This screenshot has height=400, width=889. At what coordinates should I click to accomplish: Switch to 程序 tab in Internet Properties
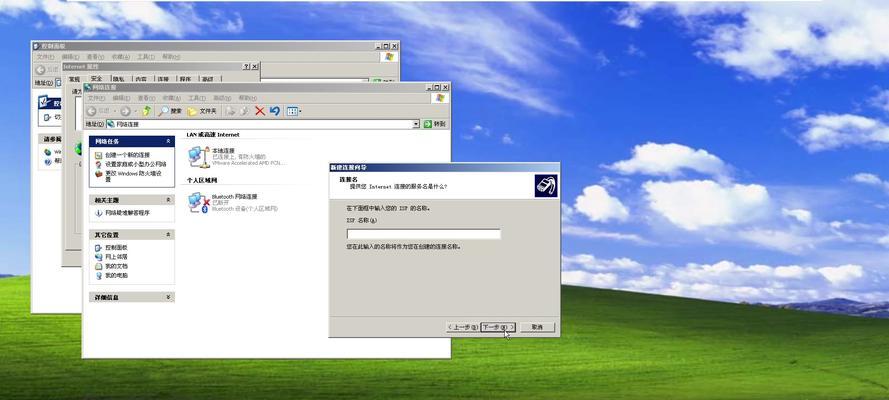point(185,79)
